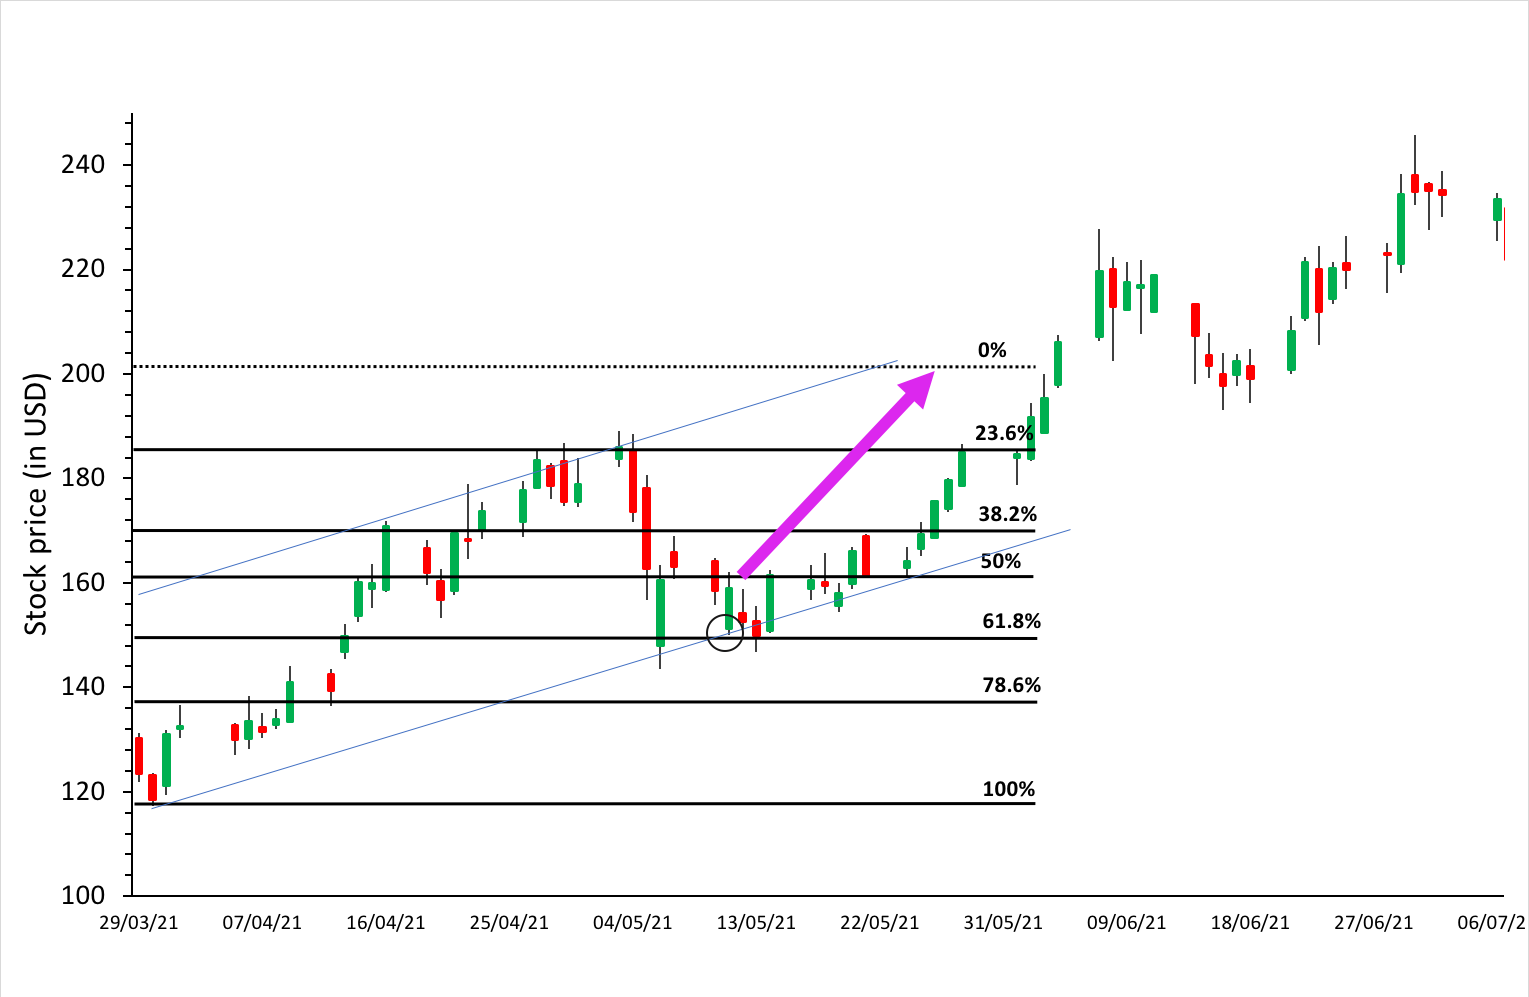Click the 09/06/21 date label

pos(1127,923)
